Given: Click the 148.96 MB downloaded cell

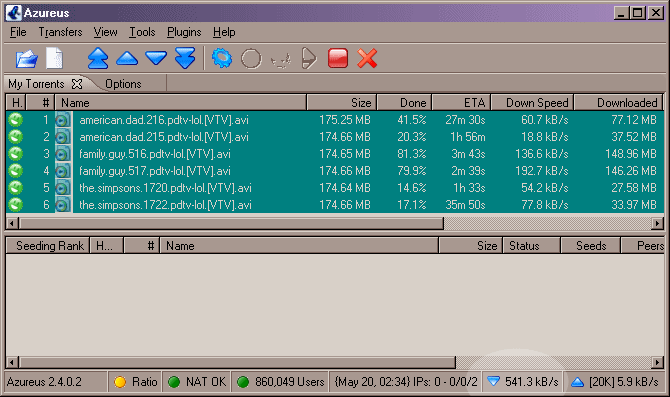Looking at the screenshot, I should (x=631, y=154).
